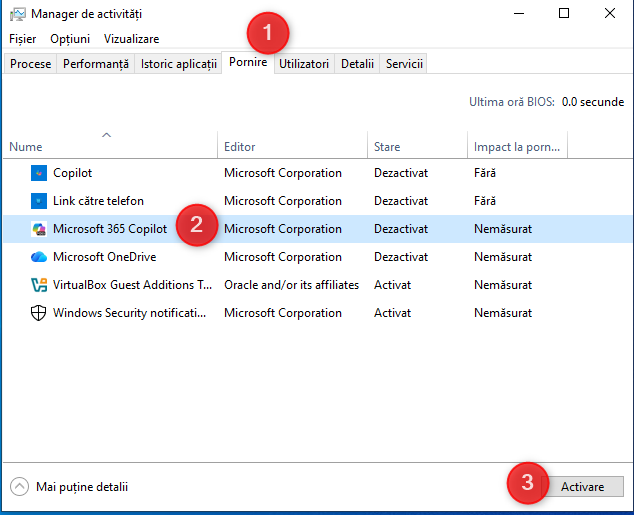
Task: Switch to the Procese tab
Action: (31, 64)
